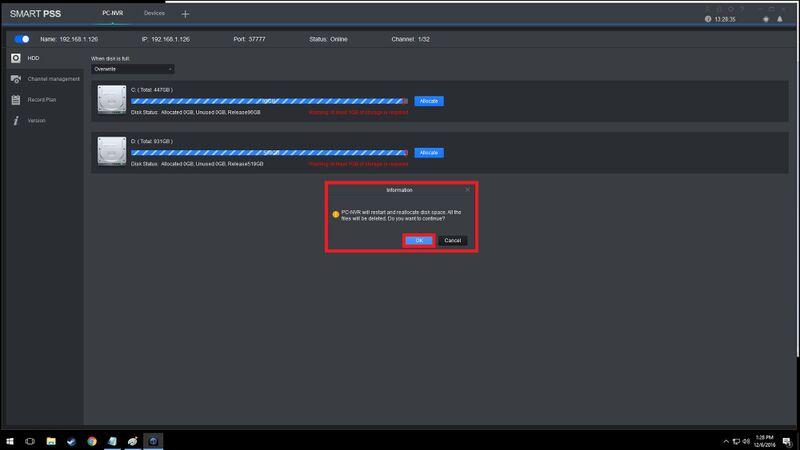Click Allocate for the D: drive
Screen dimensions: 800x450
[x=429, y=153]
